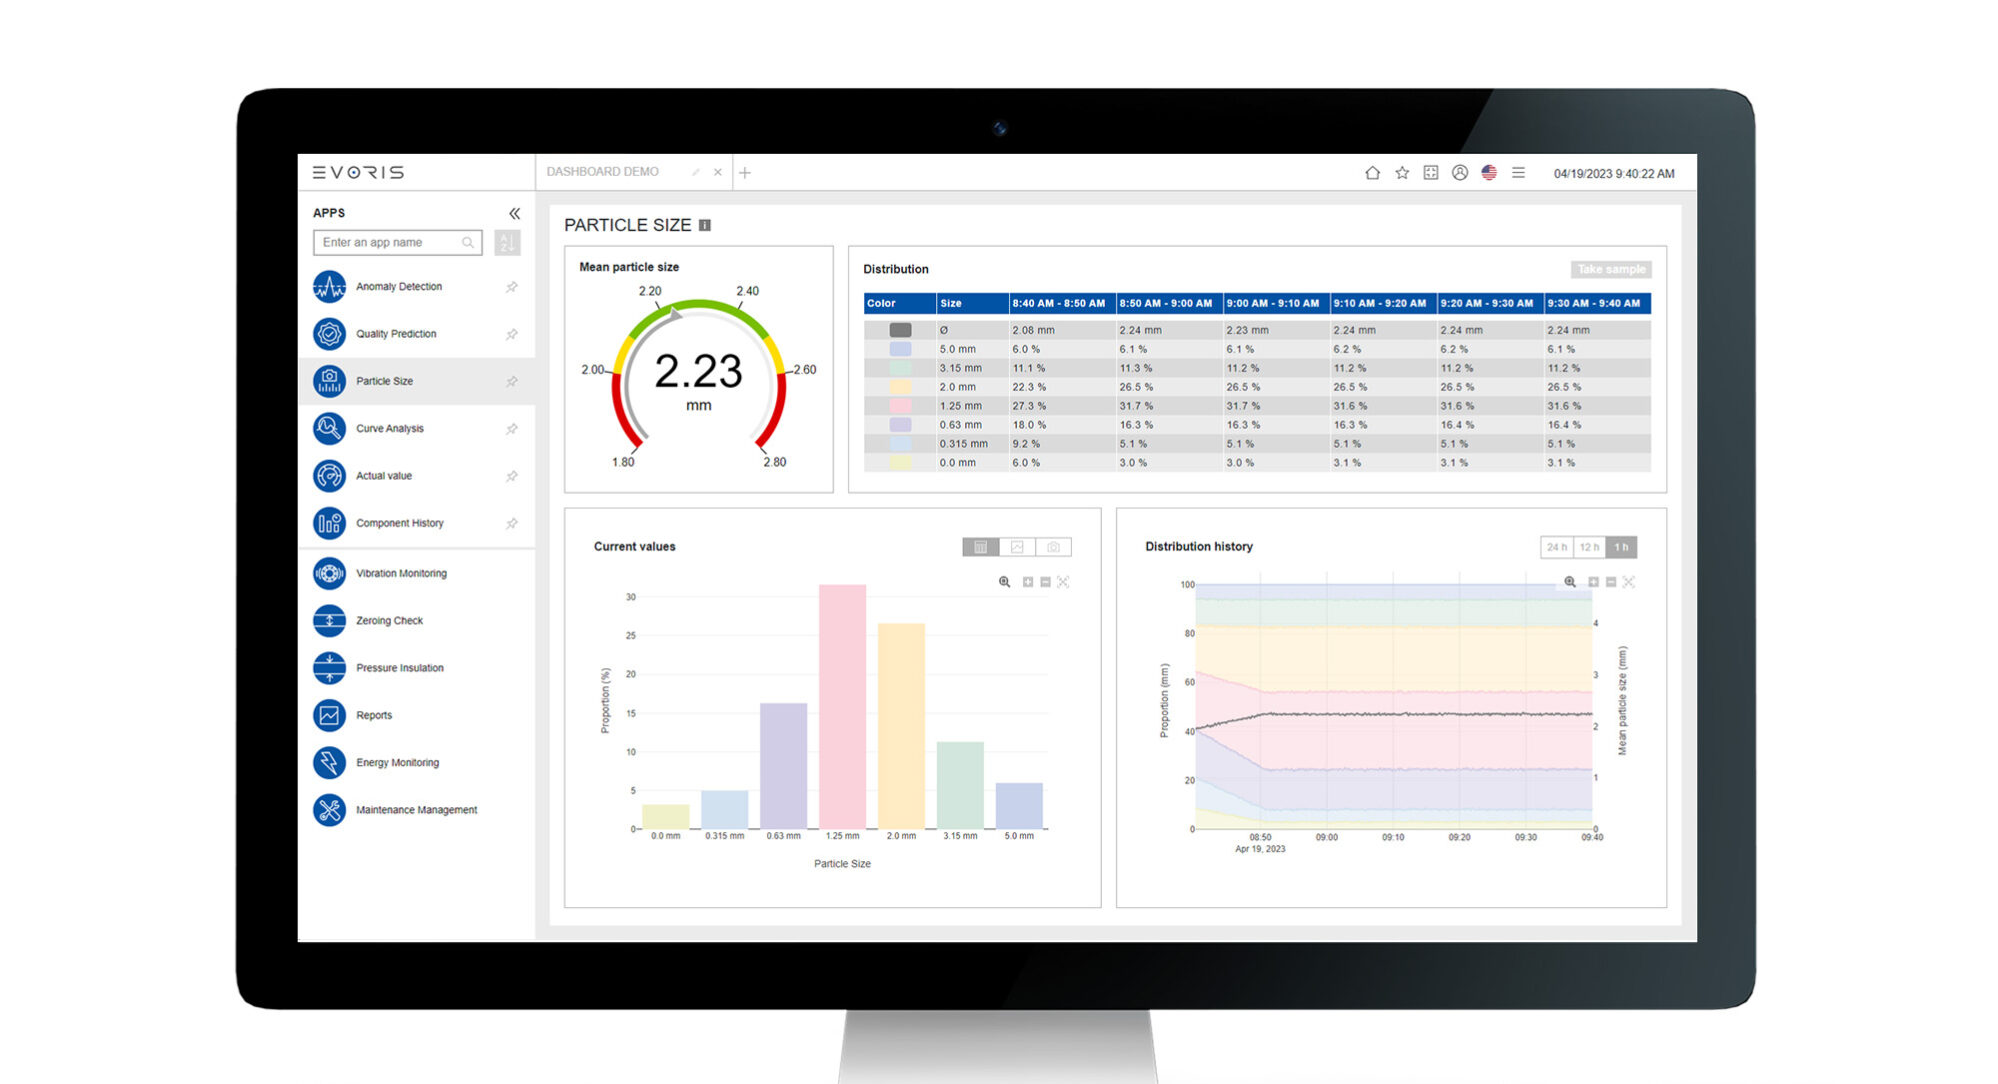Viewport: 1998px width, 1084px height.
Task: Open the hamburger menu in header
Action: (1518, 173)
